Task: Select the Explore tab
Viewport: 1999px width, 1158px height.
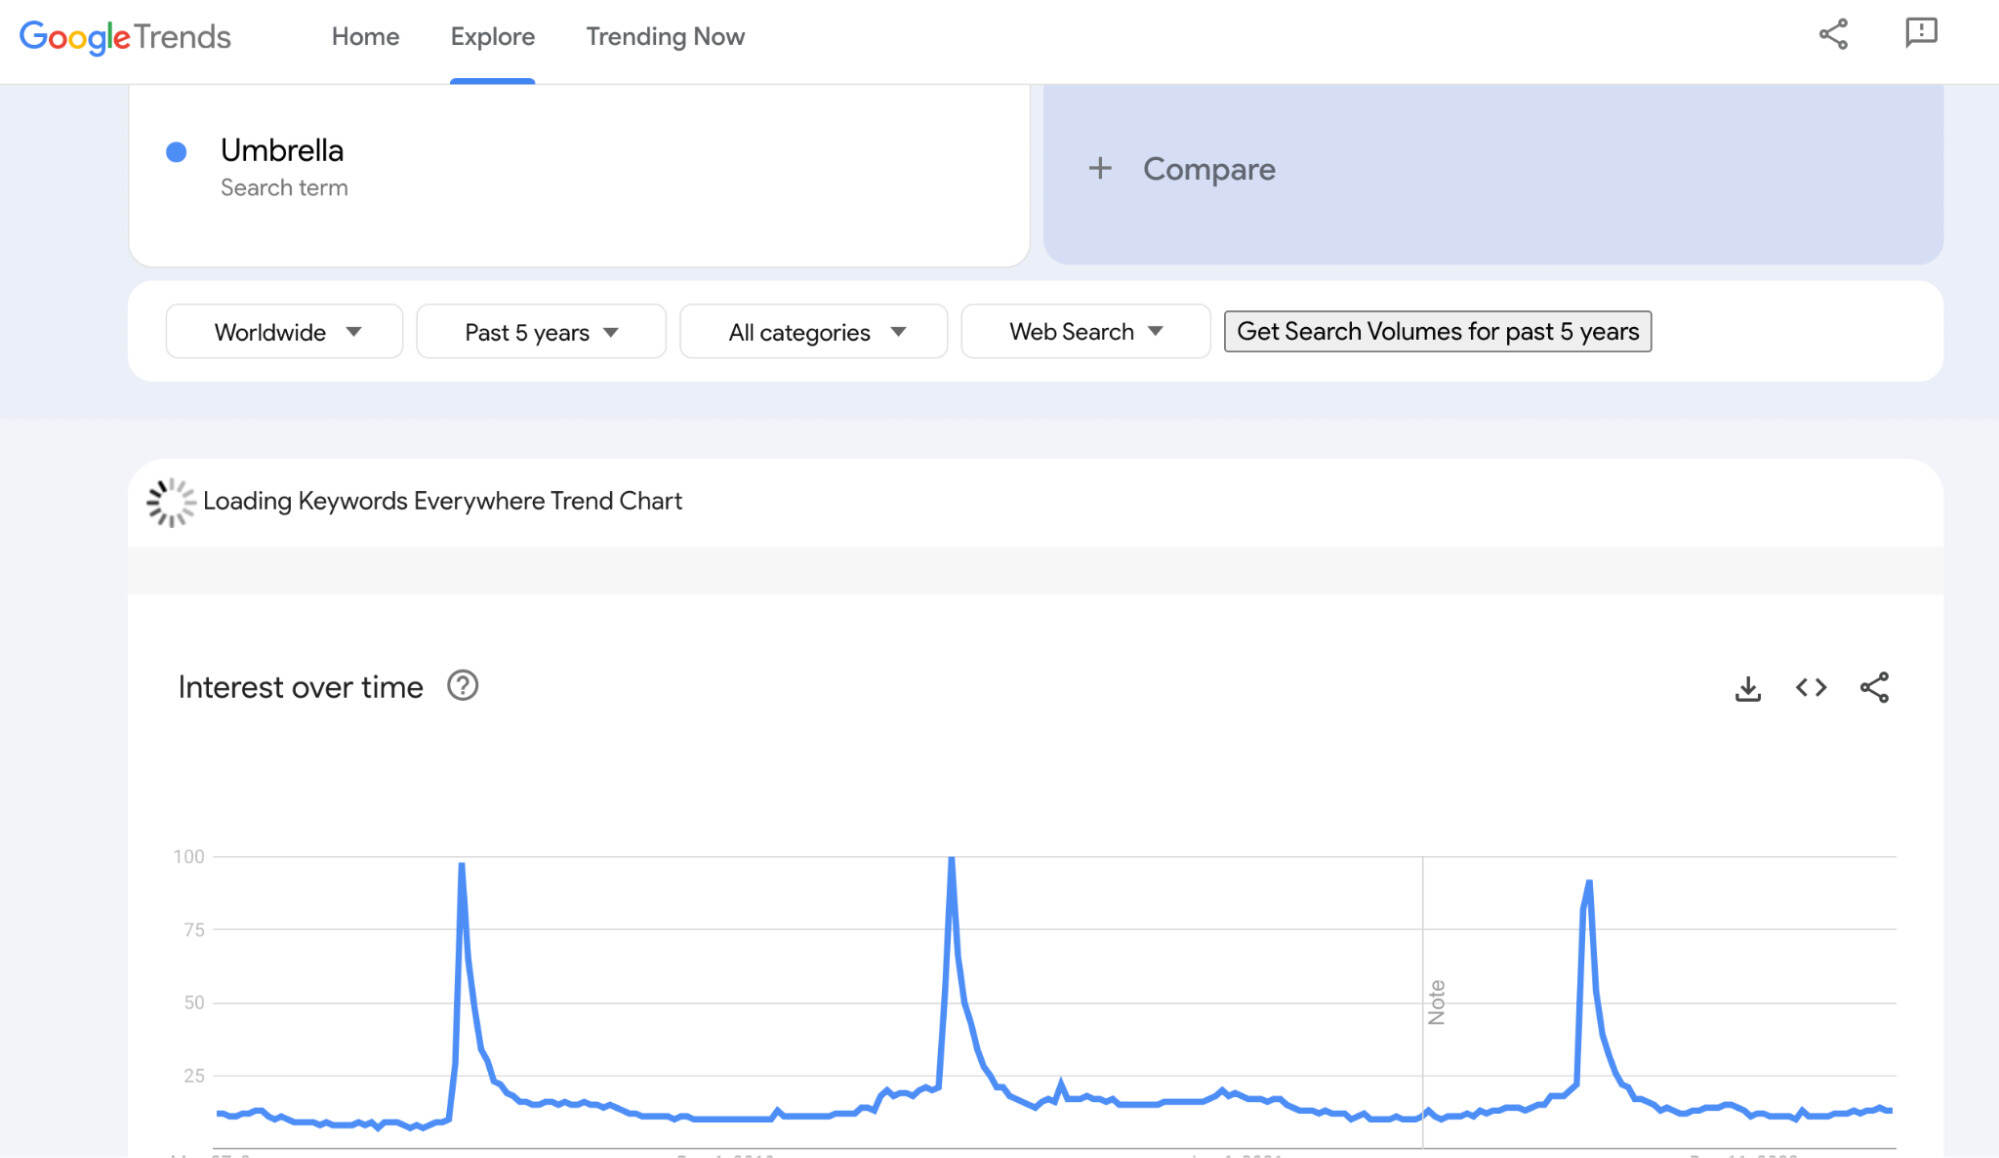Action: 492,37
